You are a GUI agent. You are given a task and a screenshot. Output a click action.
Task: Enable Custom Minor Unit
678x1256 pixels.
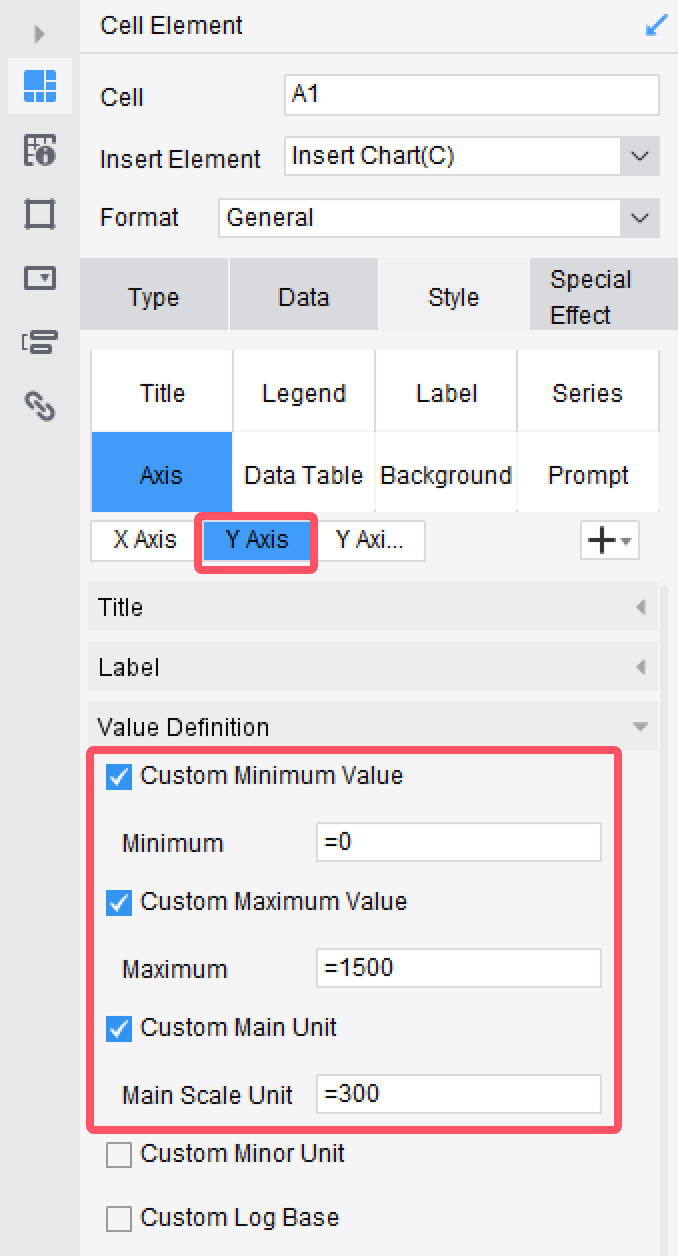tap(119, 1154)
